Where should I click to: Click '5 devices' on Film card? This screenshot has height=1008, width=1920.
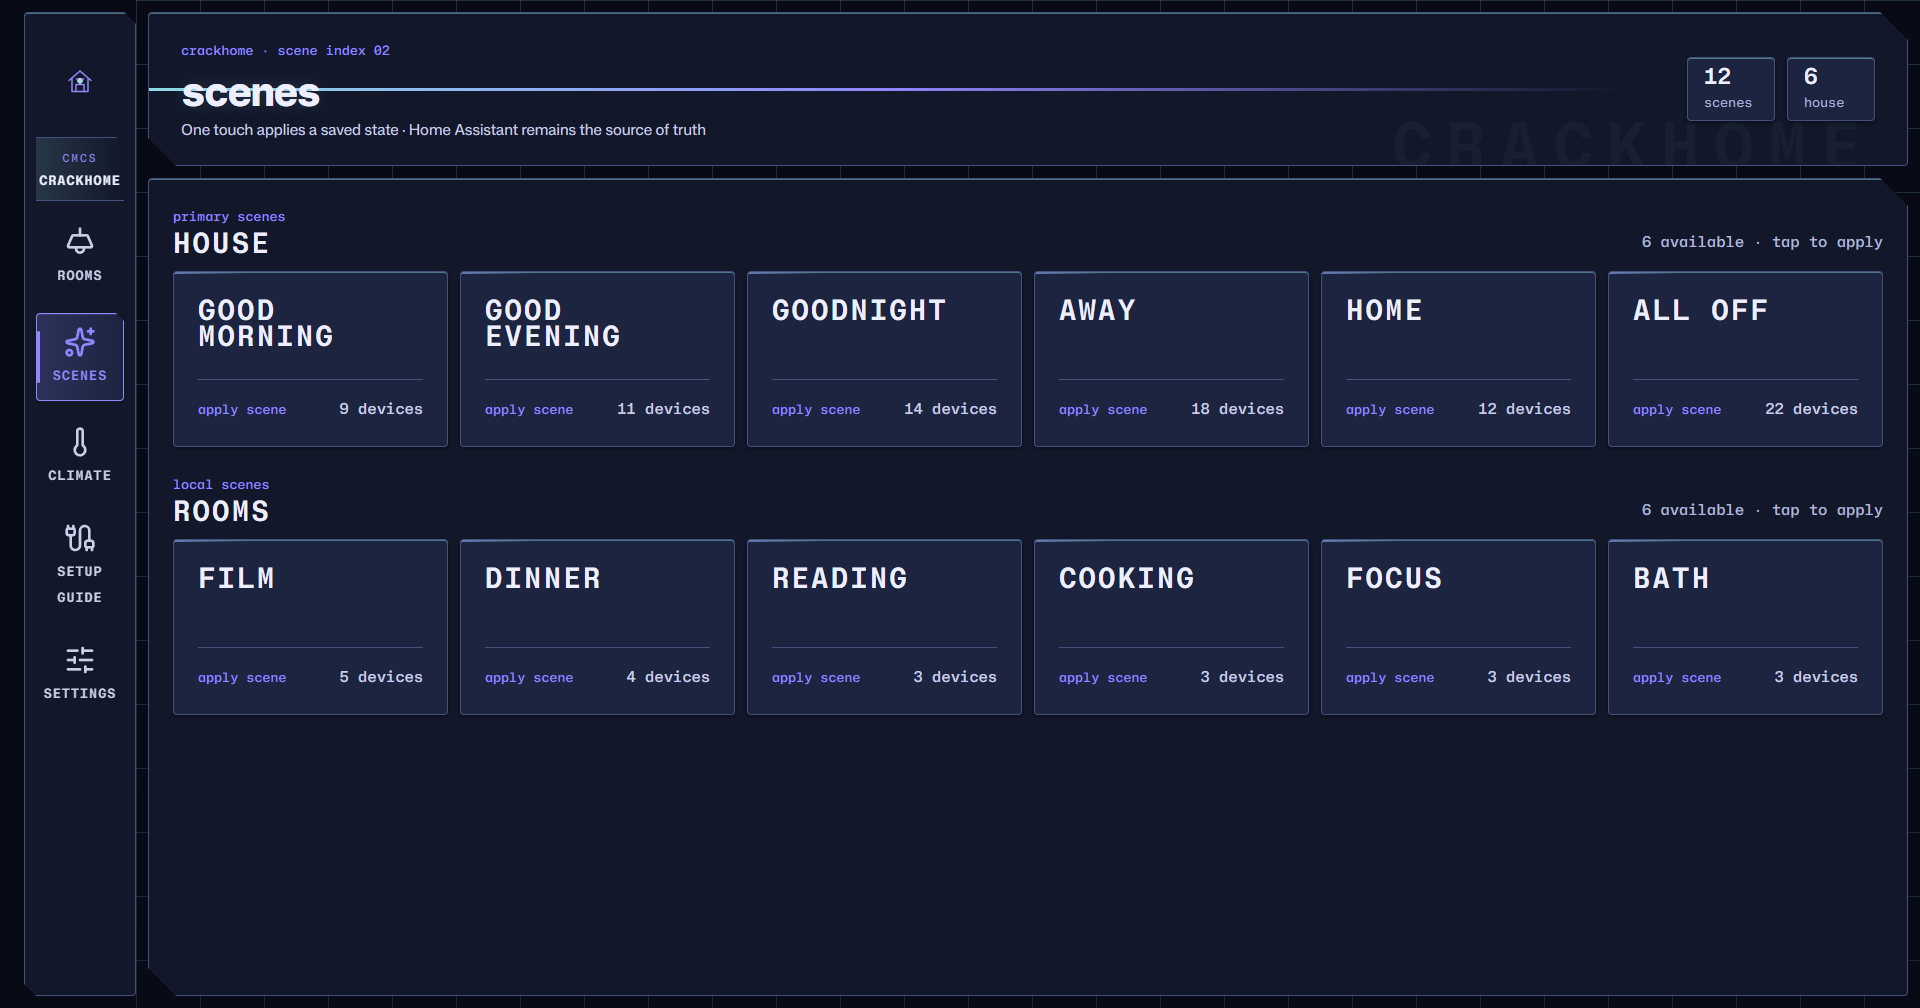[381, 677]
